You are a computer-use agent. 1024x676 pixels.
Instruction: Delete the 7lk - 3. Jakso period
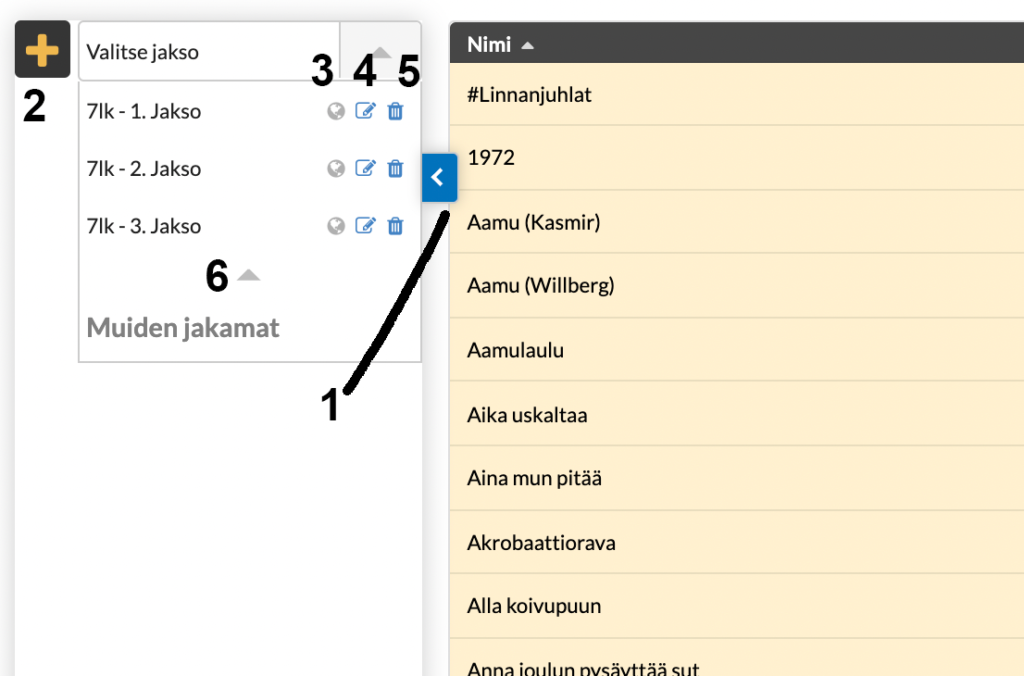pos(395,227)
